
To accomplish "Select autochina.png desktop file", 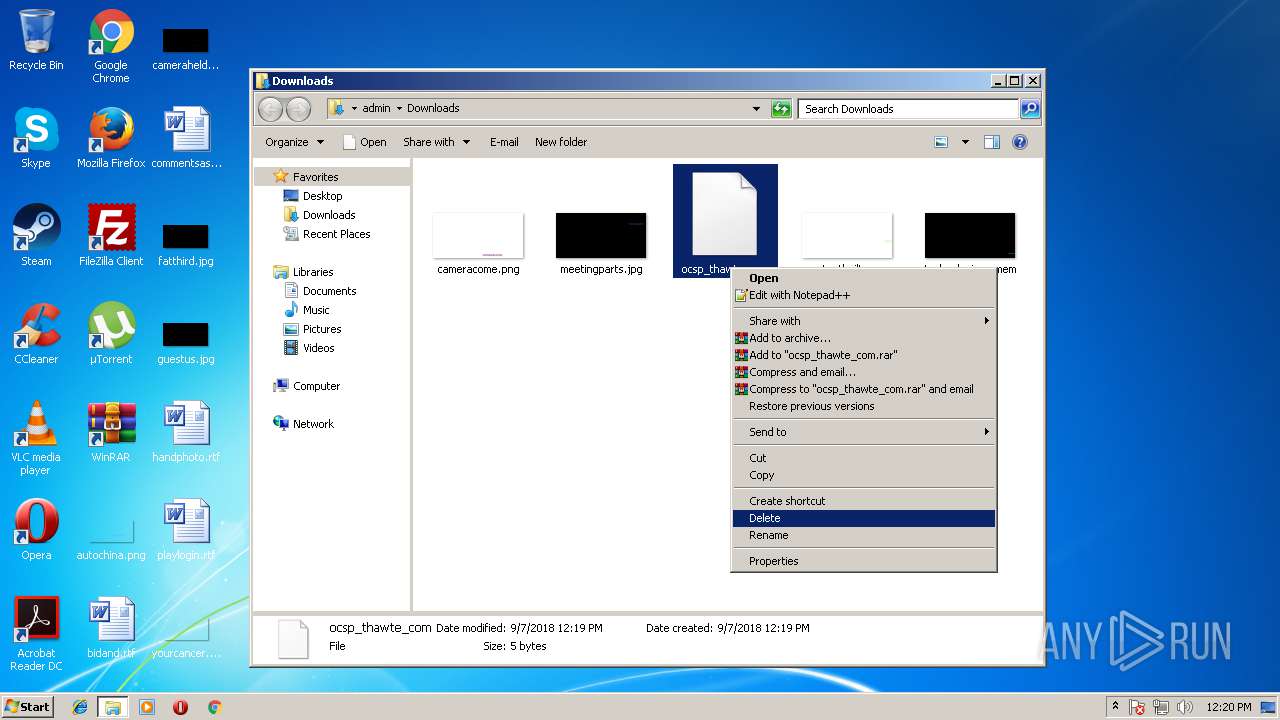I will pos(111,538).
